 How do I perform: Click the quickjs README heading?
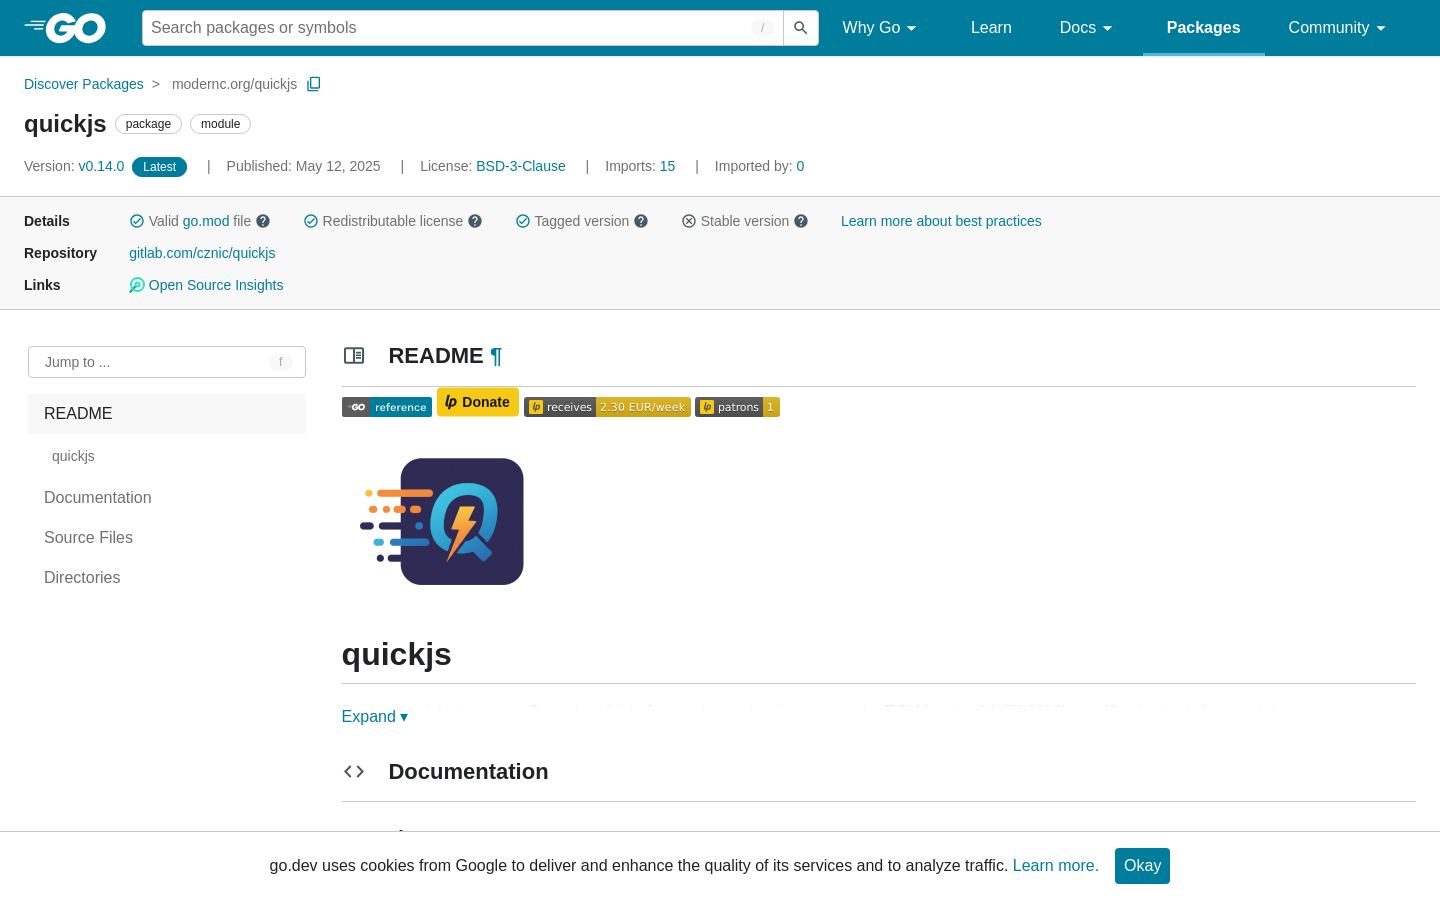(397, 654)
